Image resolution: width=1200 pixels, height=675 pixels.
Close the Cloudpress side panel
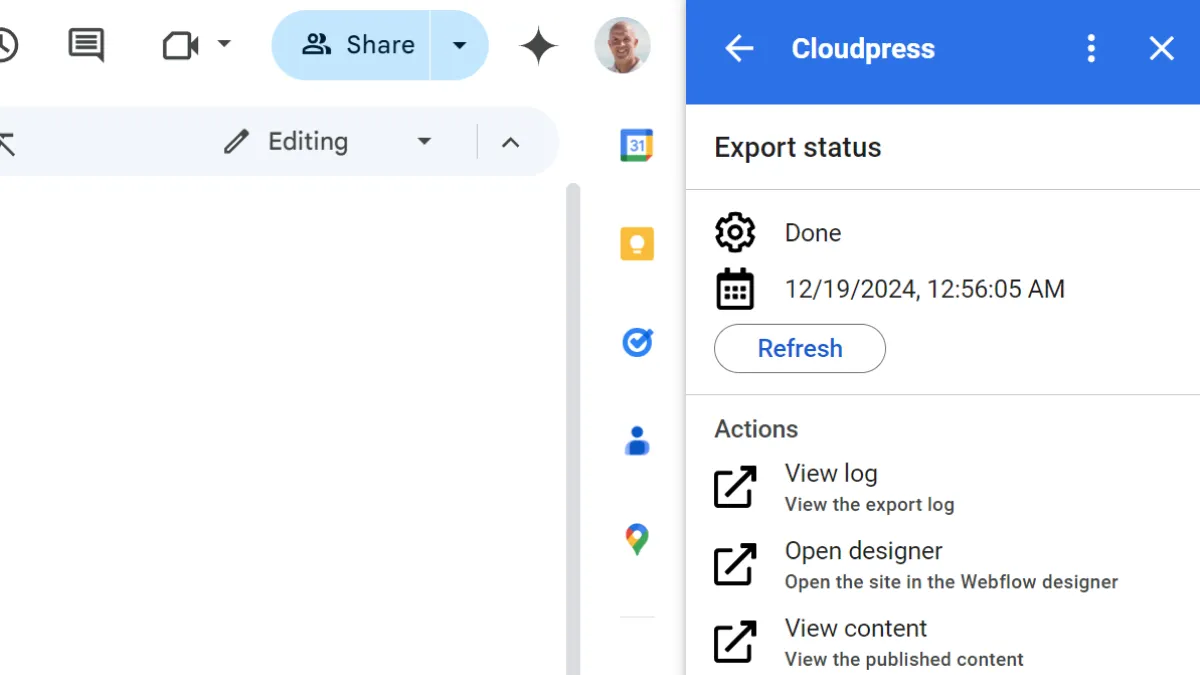tap(1161, 48)
